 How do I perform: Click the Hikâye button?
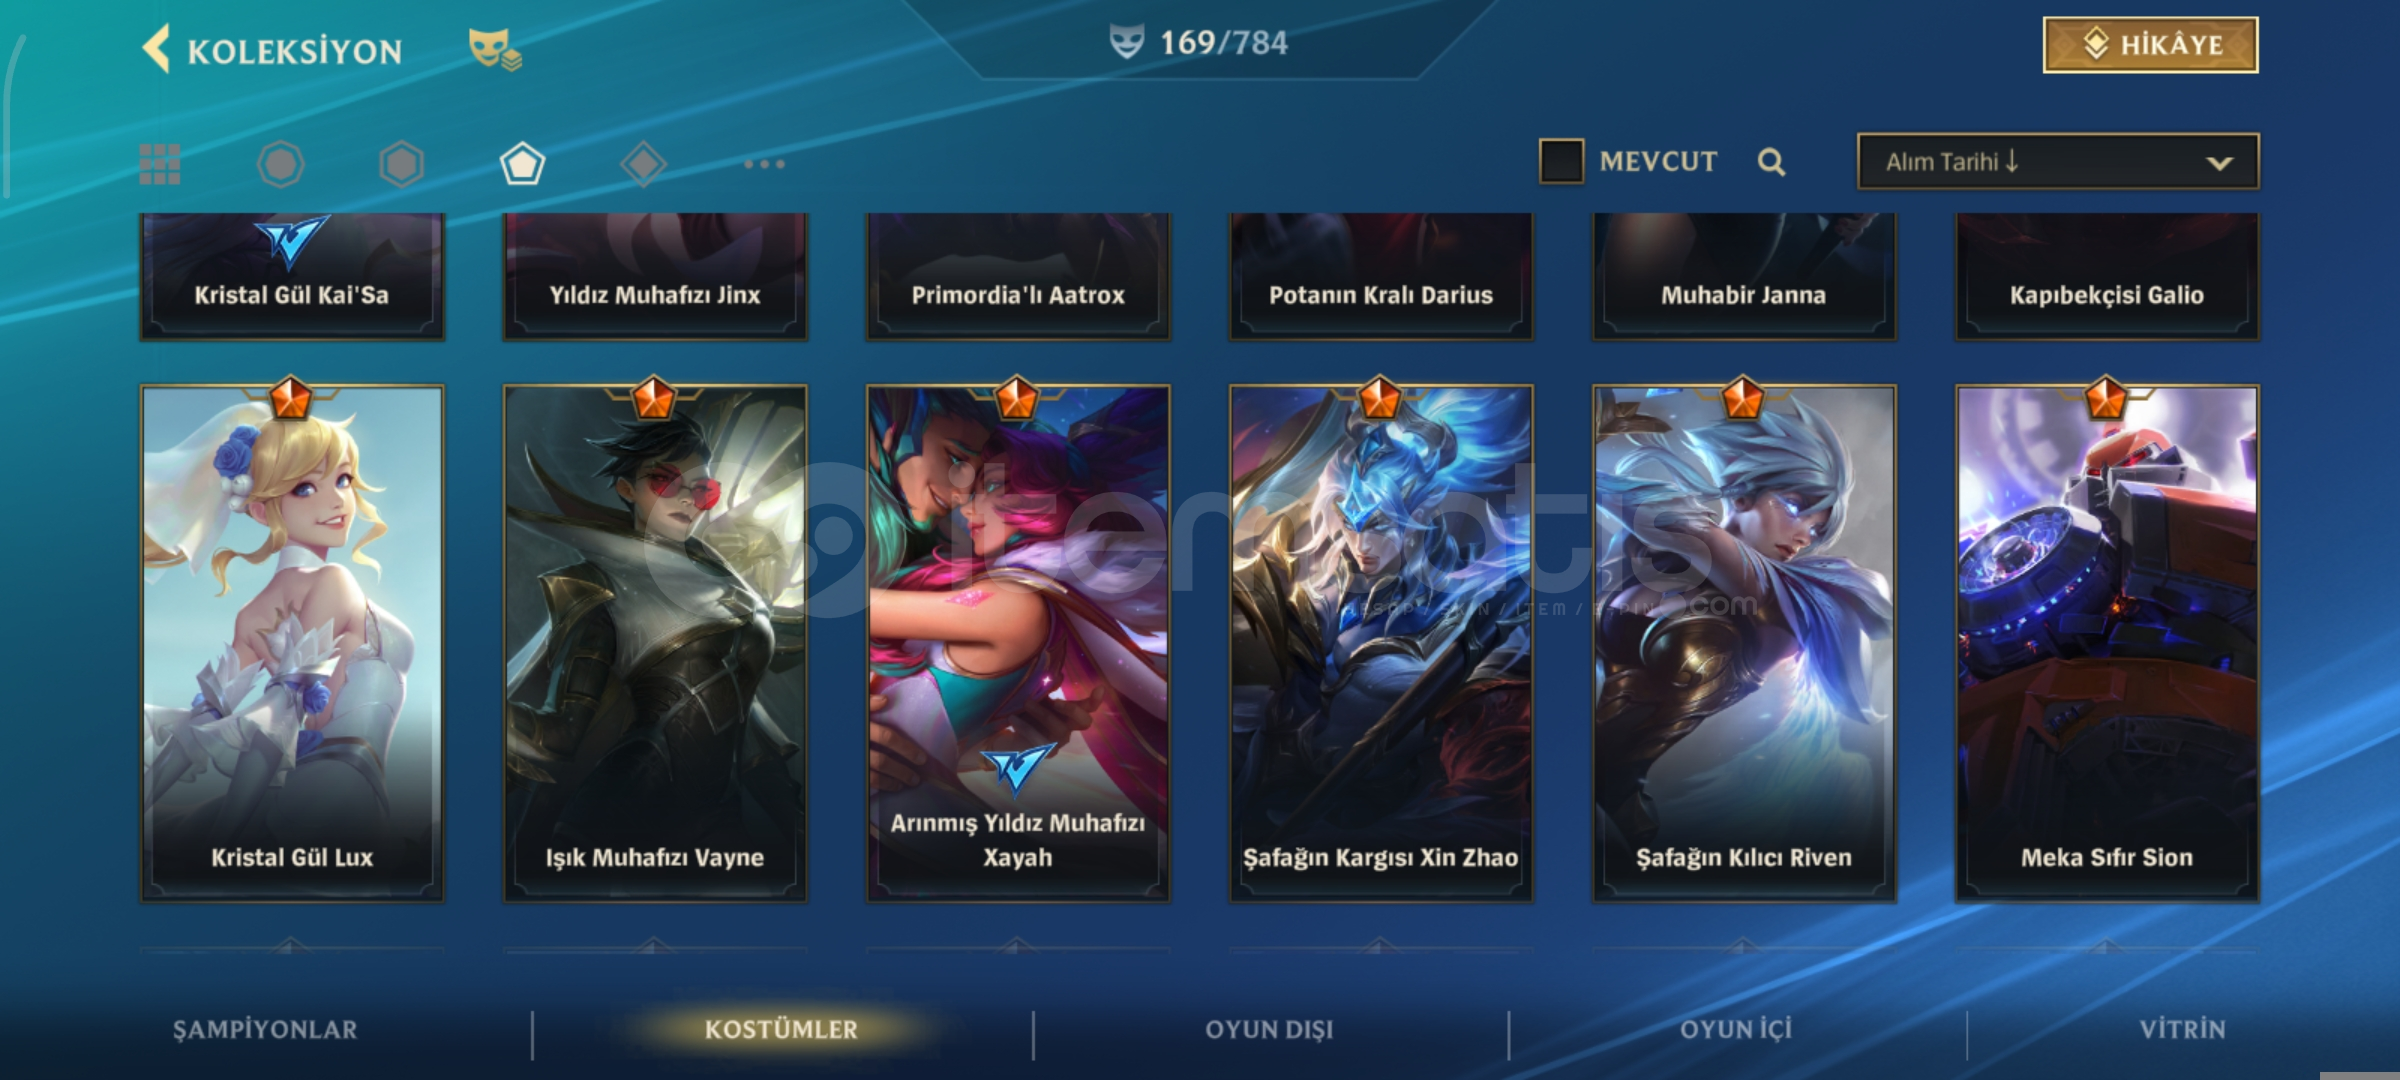tap(2150, 45)
